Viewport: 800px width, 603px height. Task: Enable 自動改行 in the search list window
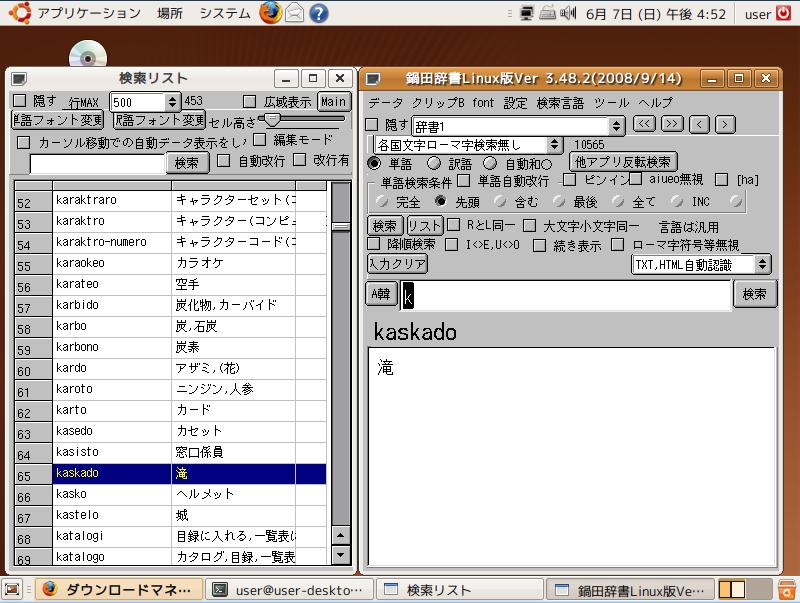pyautogui.click(x=223, y=161)
